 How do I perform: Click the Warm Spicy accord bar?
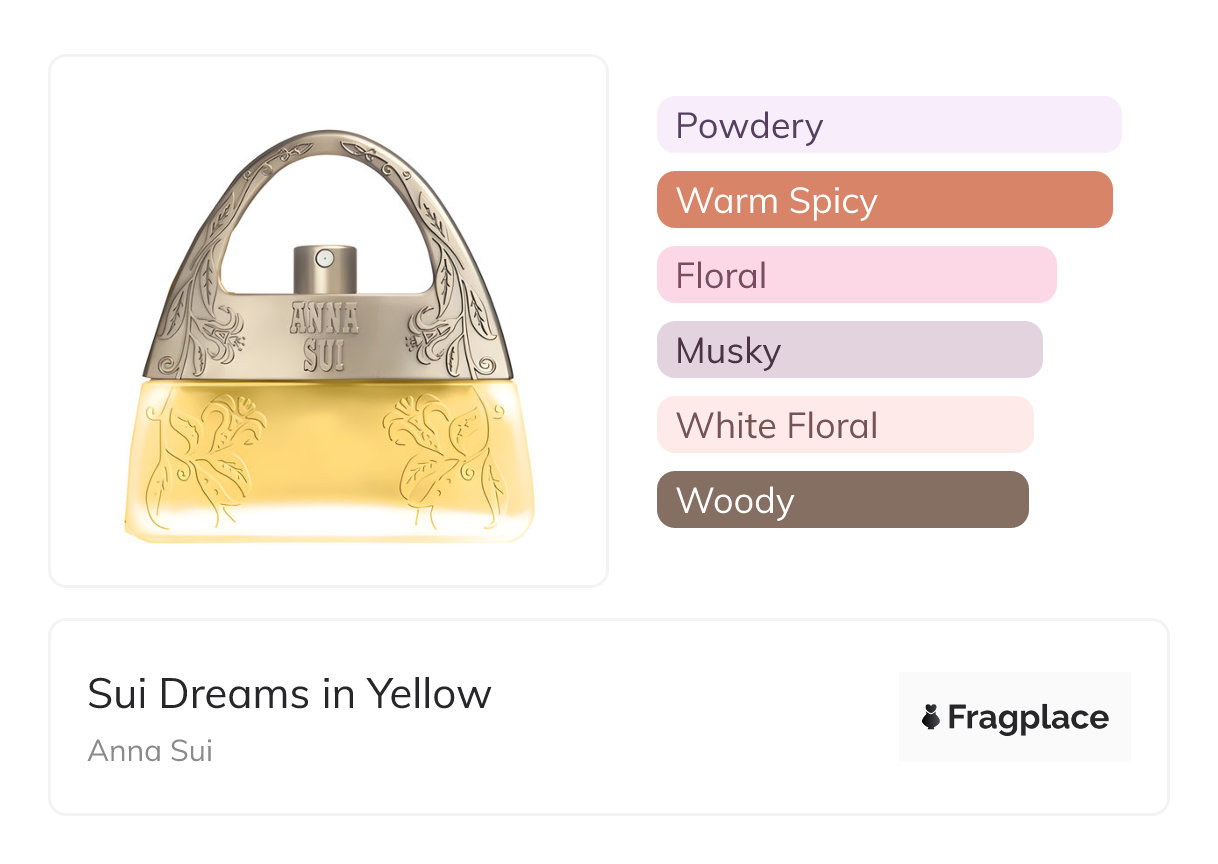[x=884, y=200]
